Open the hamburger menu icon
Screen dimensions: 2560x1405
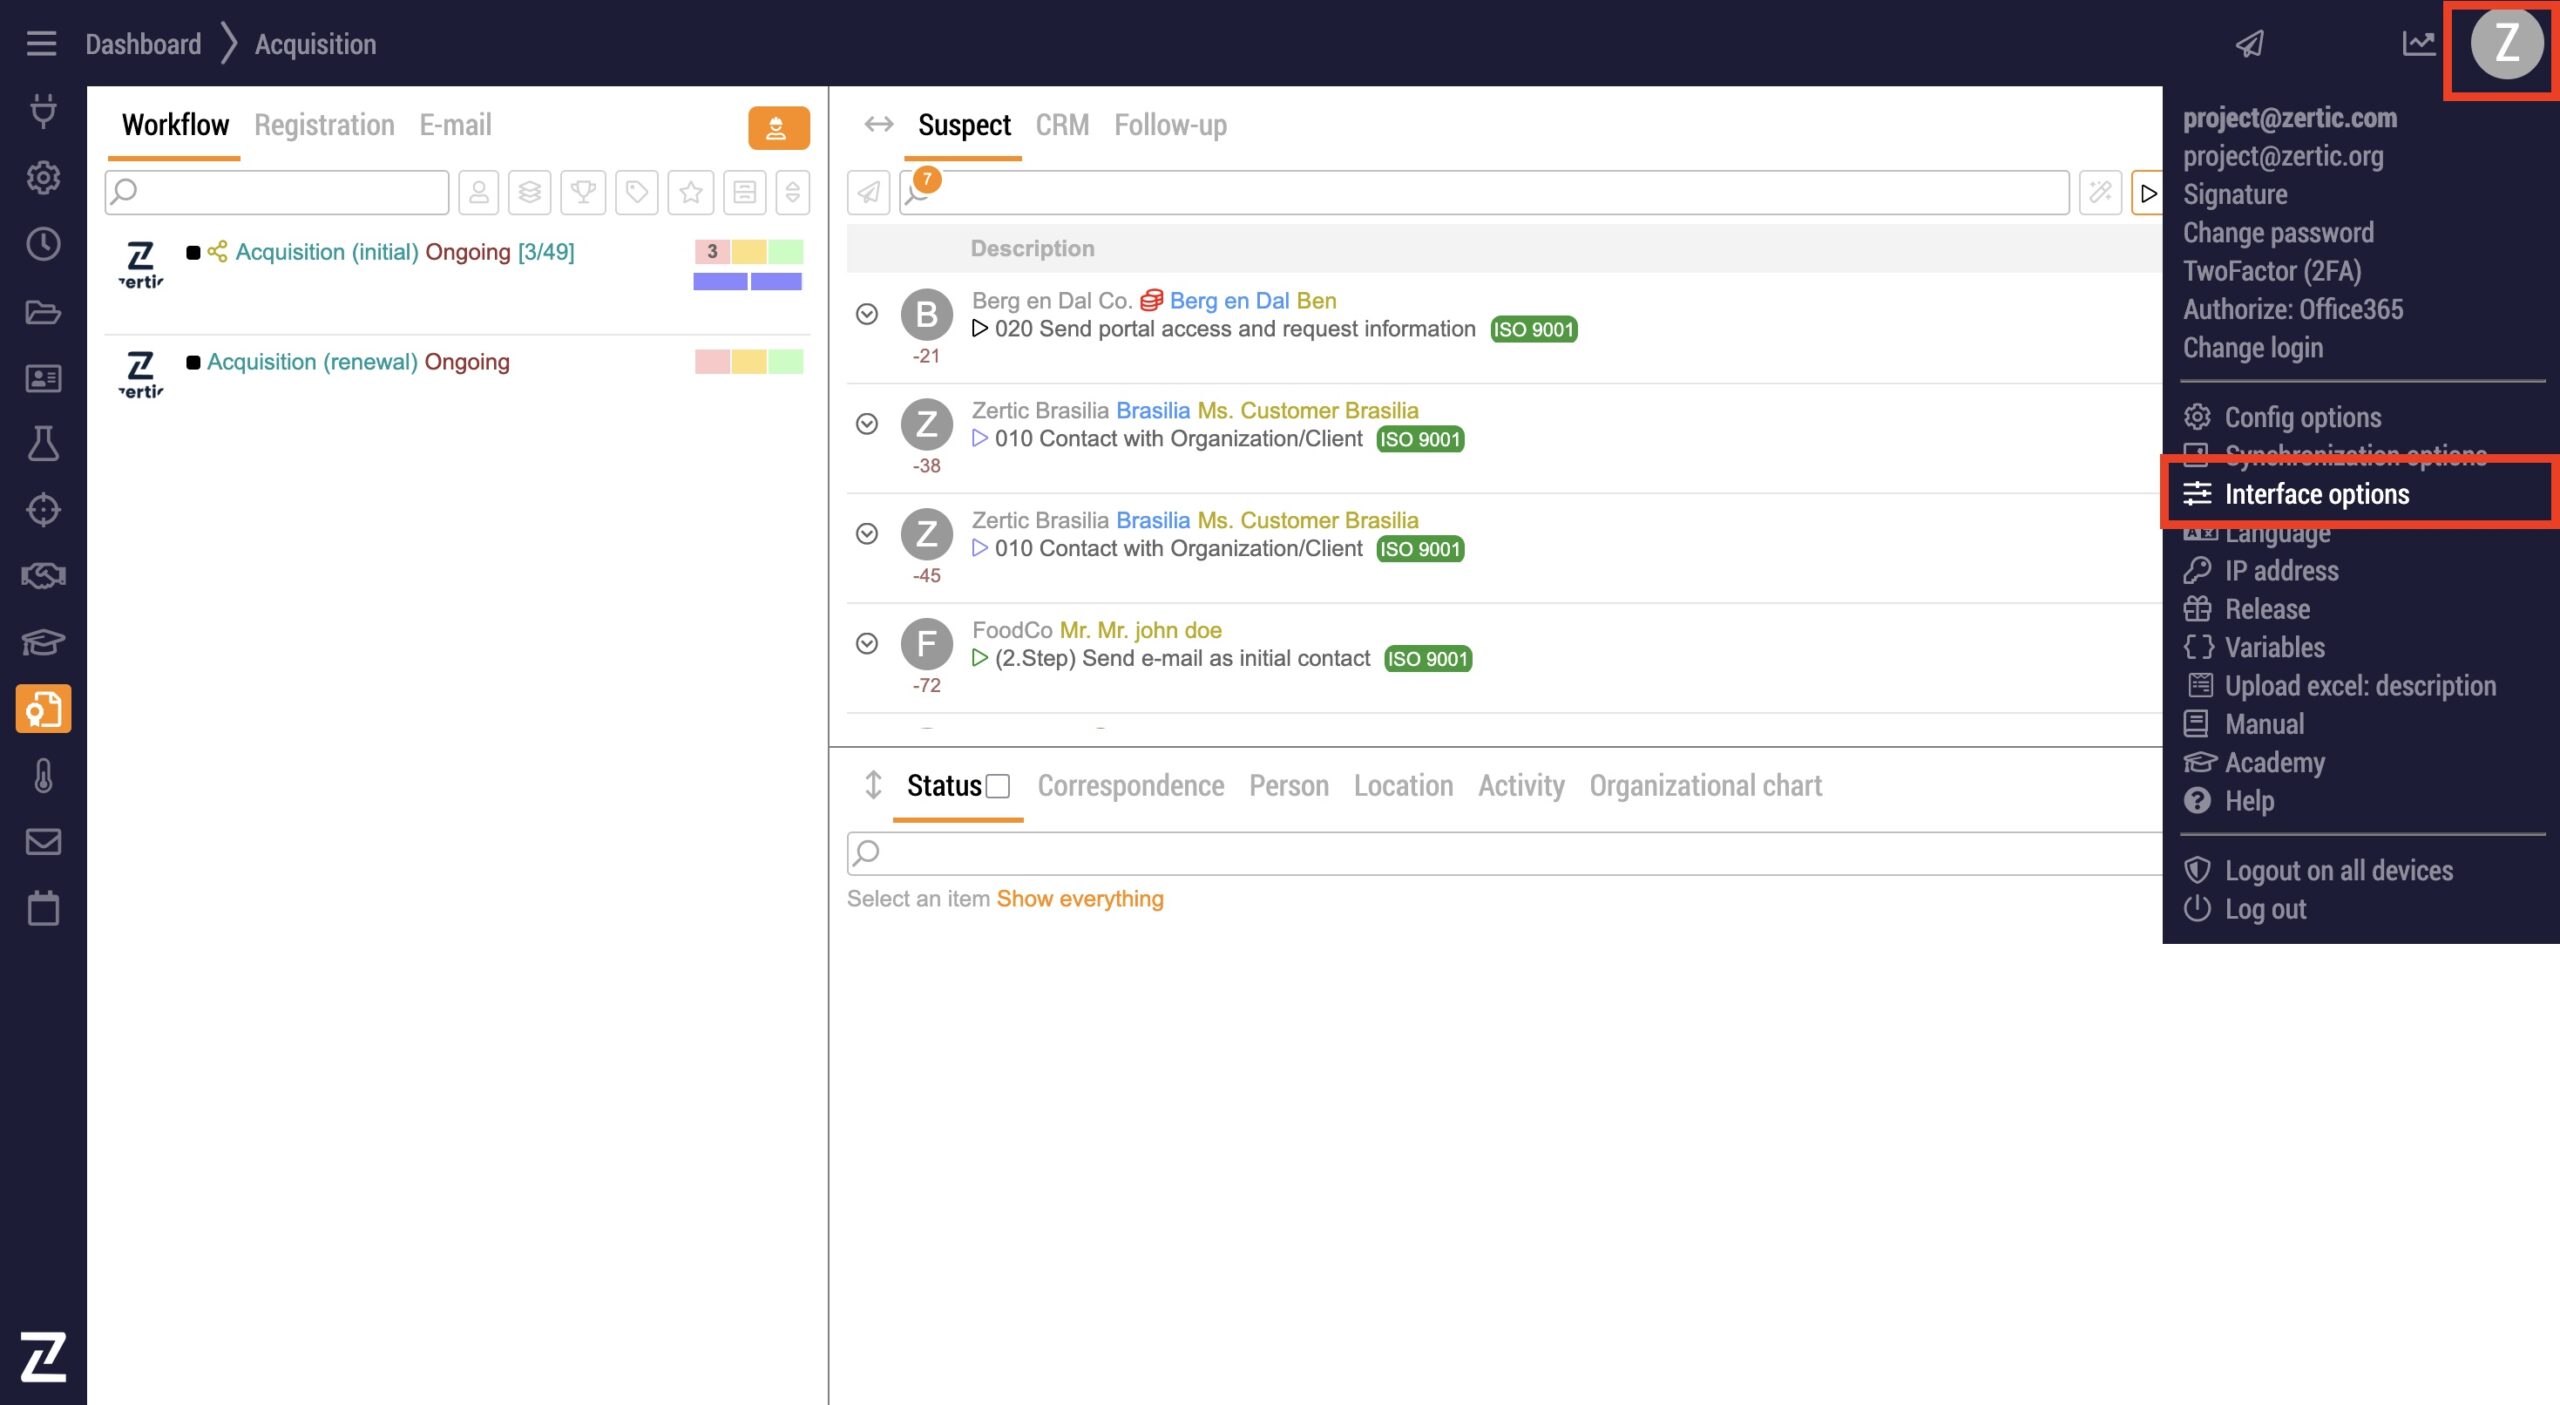41,43
